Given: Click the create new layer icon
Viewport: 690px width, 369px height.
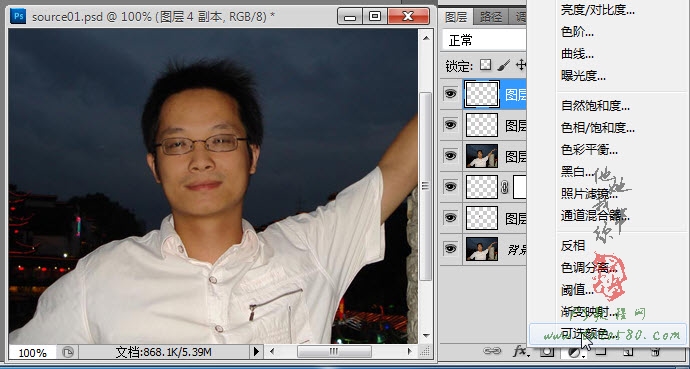Looking at the screenshot, I should 628,351.
